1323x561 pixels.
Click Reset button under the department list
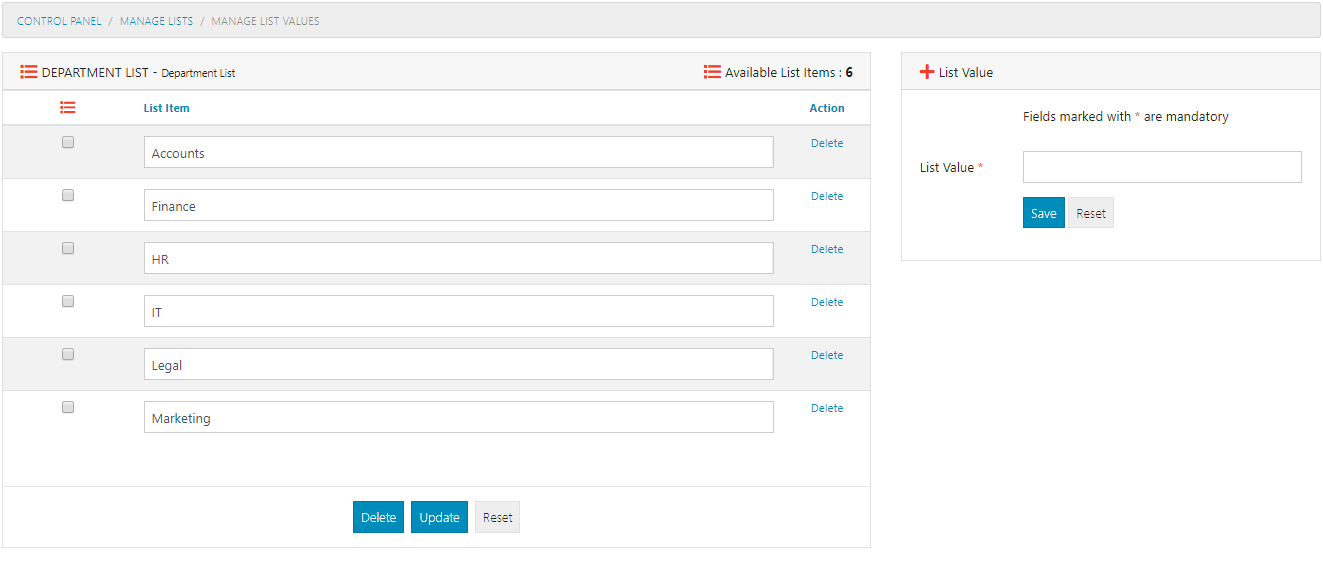[x=497, y=517]
